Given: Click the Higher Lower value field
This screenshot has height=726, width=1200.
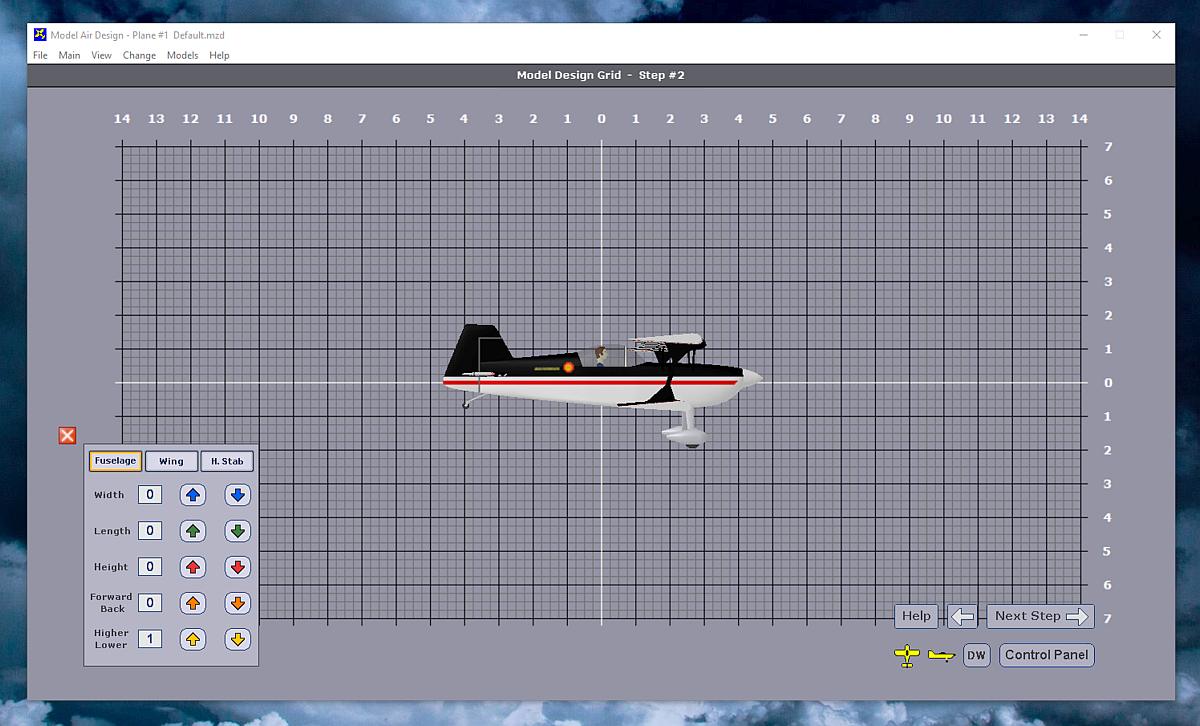Looking at the screenshot, I should [150, 639].
